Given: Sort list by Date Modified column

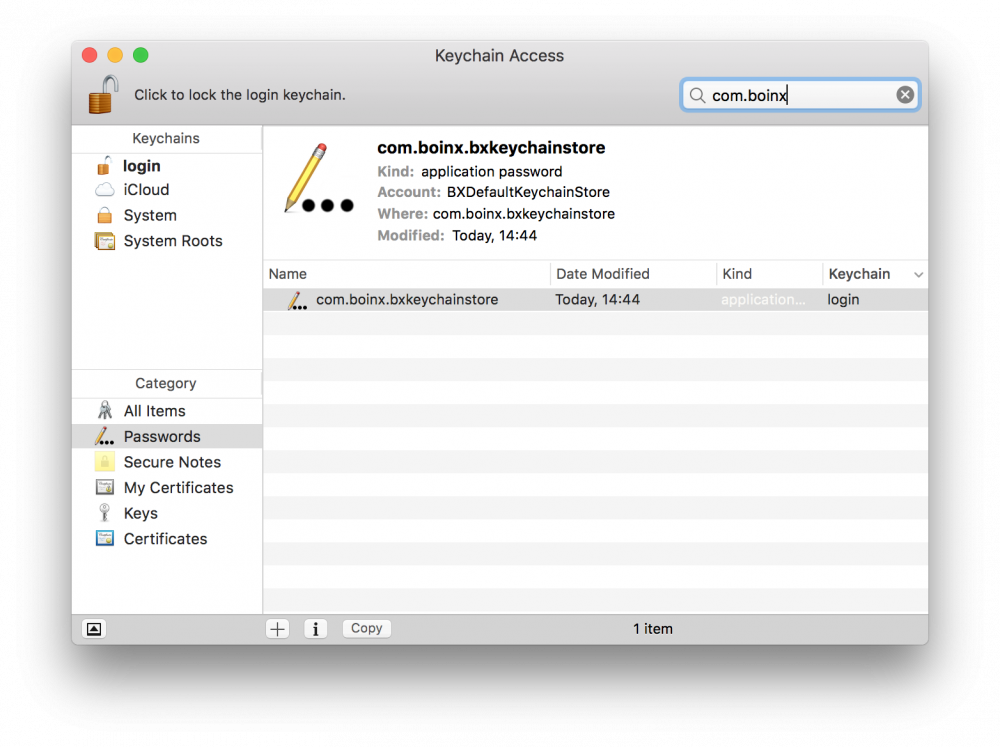Looking at the screenshot, I should 633,274.
